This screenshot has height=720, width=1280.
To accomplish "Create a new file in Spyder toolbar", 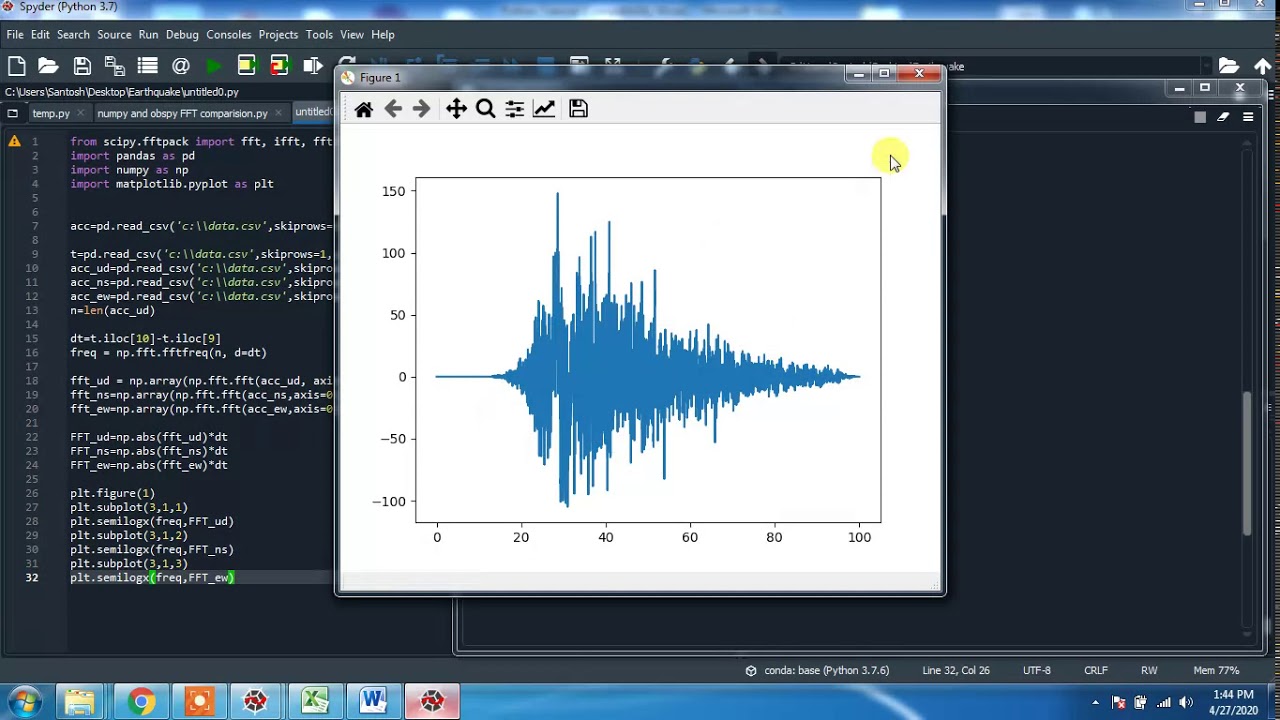I will [x=16, y=66].
